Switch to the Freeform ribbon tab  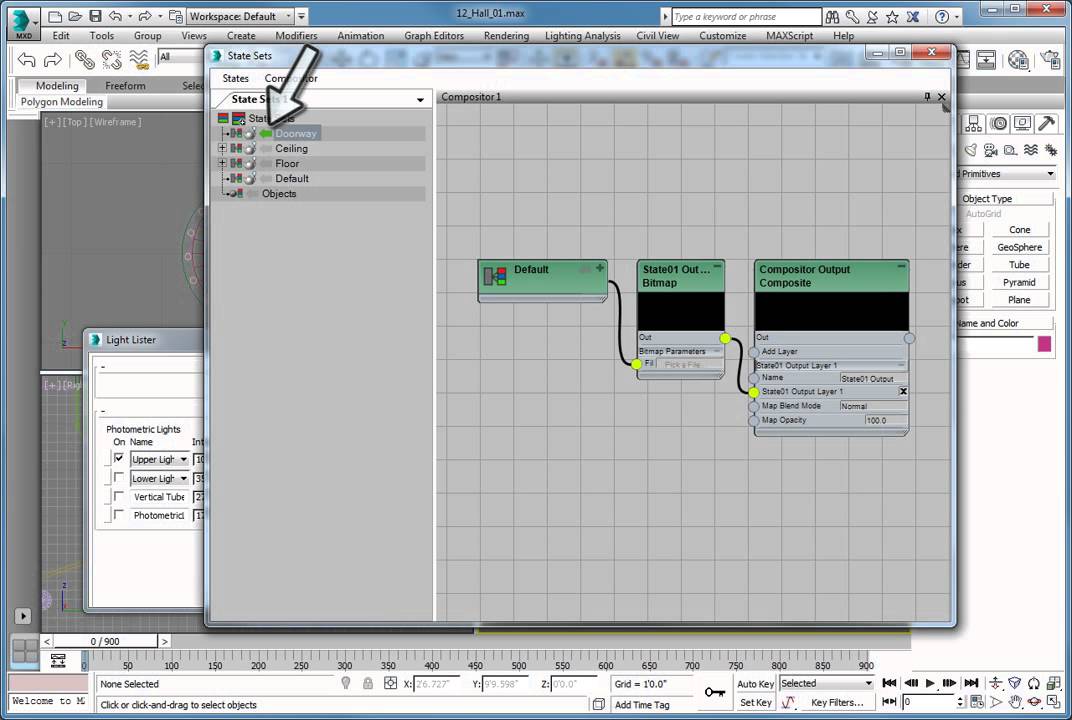[x=125, y=86]
